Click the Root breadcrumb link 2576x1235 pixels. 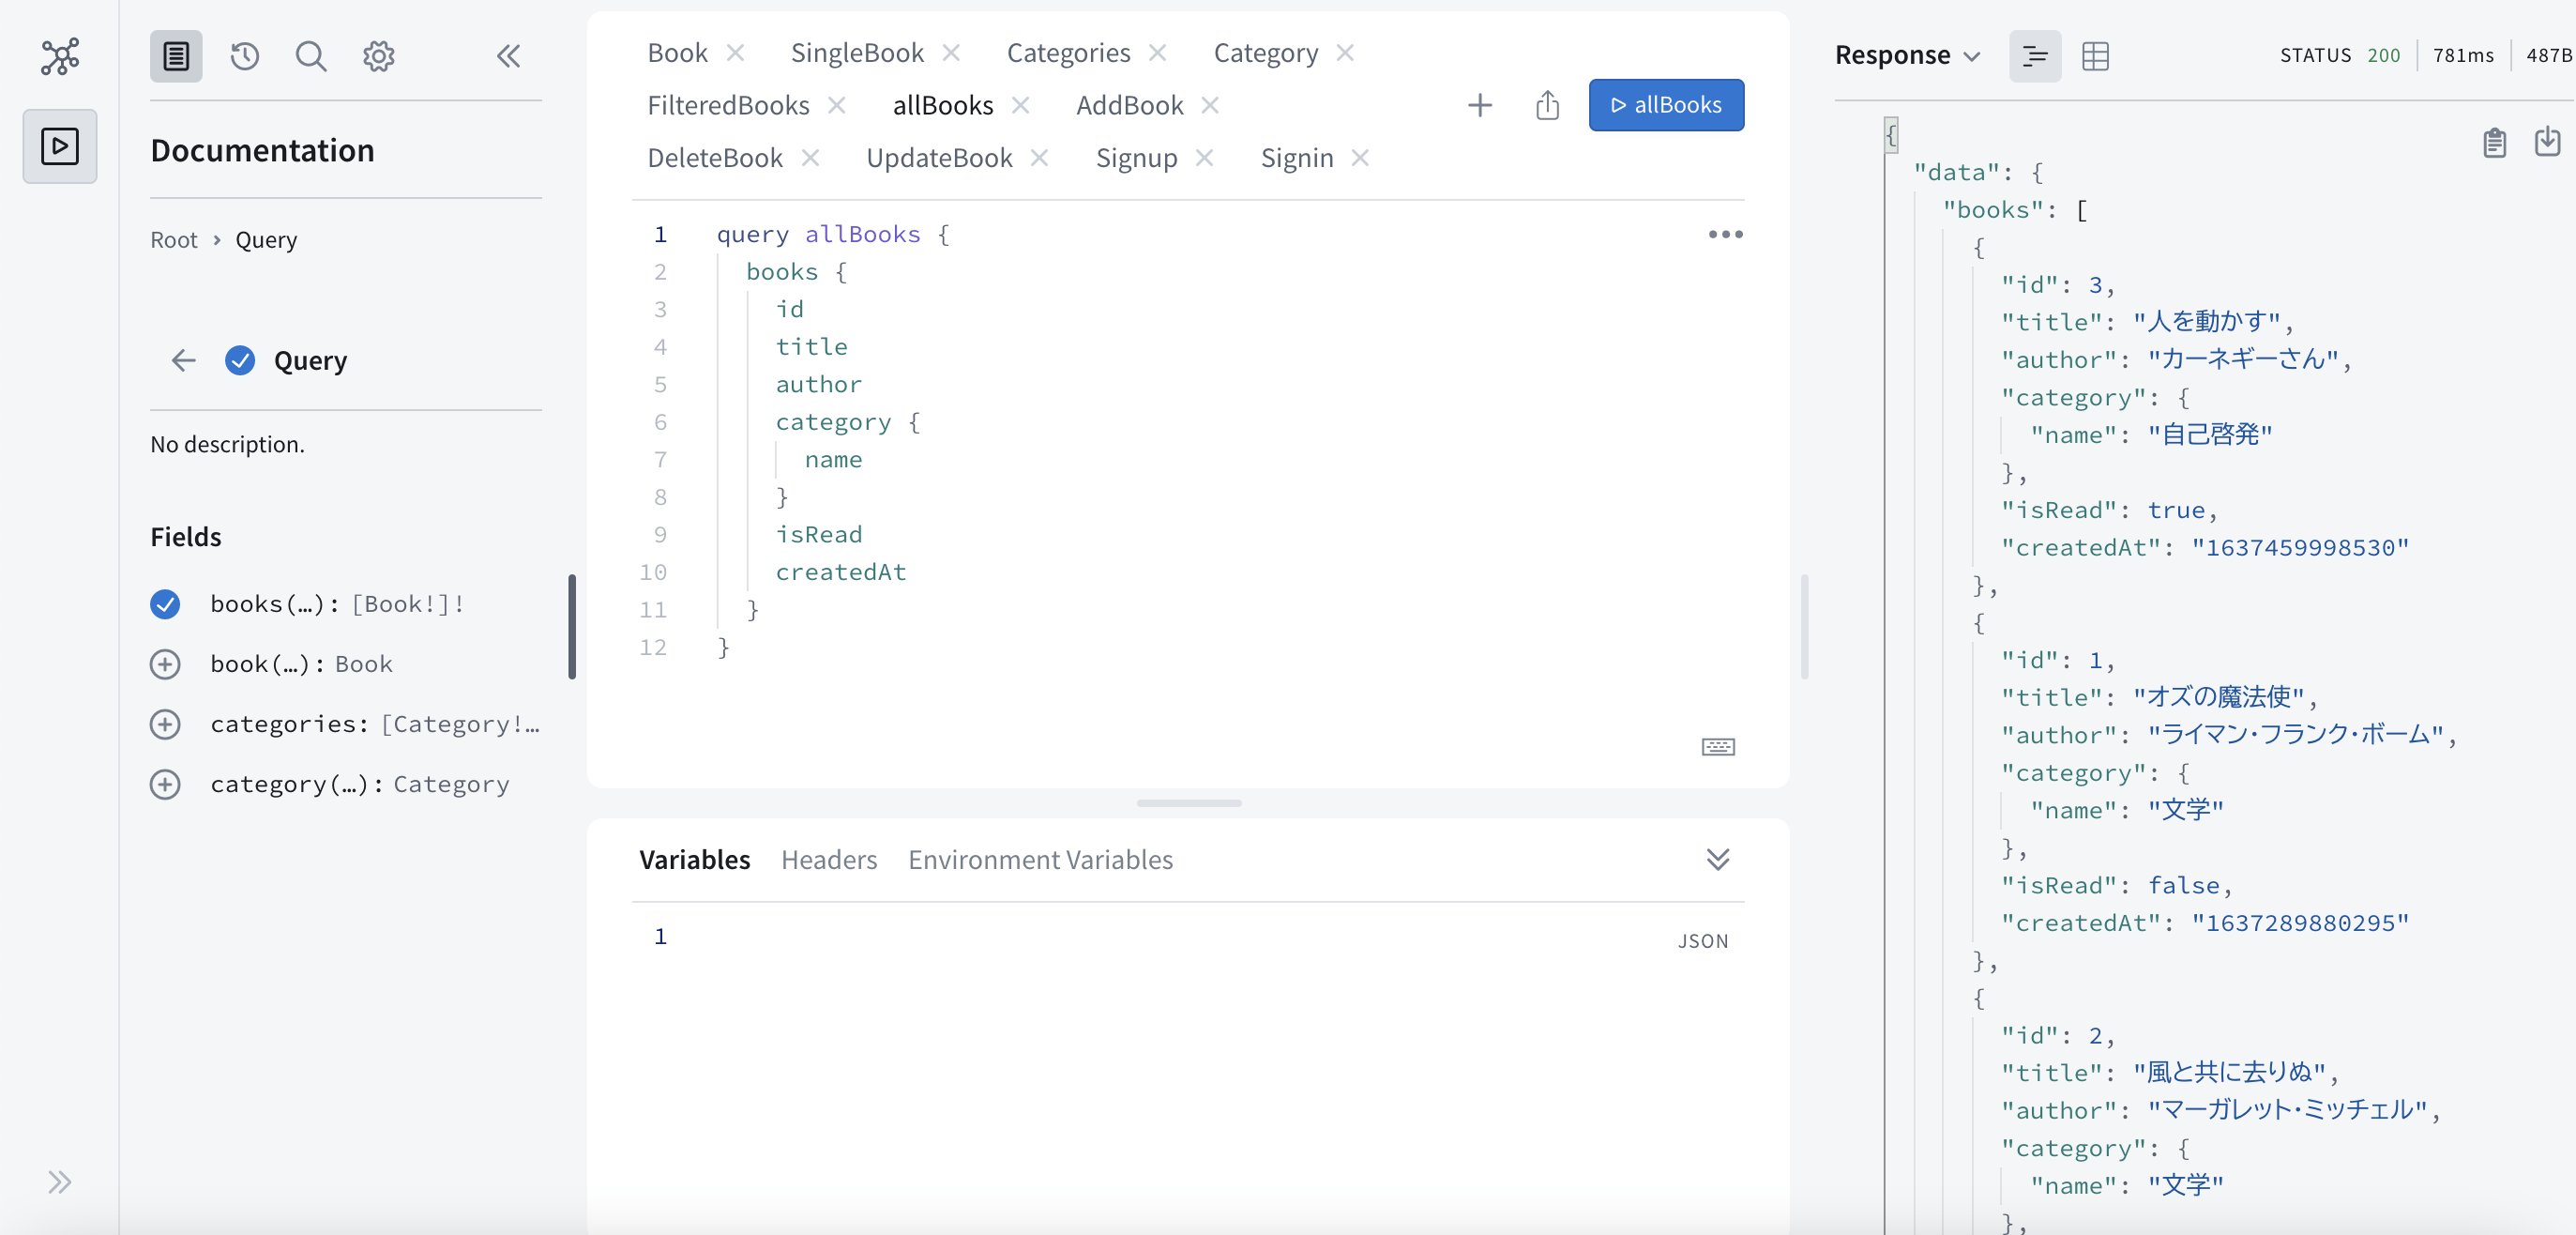(x=174, y=240)
